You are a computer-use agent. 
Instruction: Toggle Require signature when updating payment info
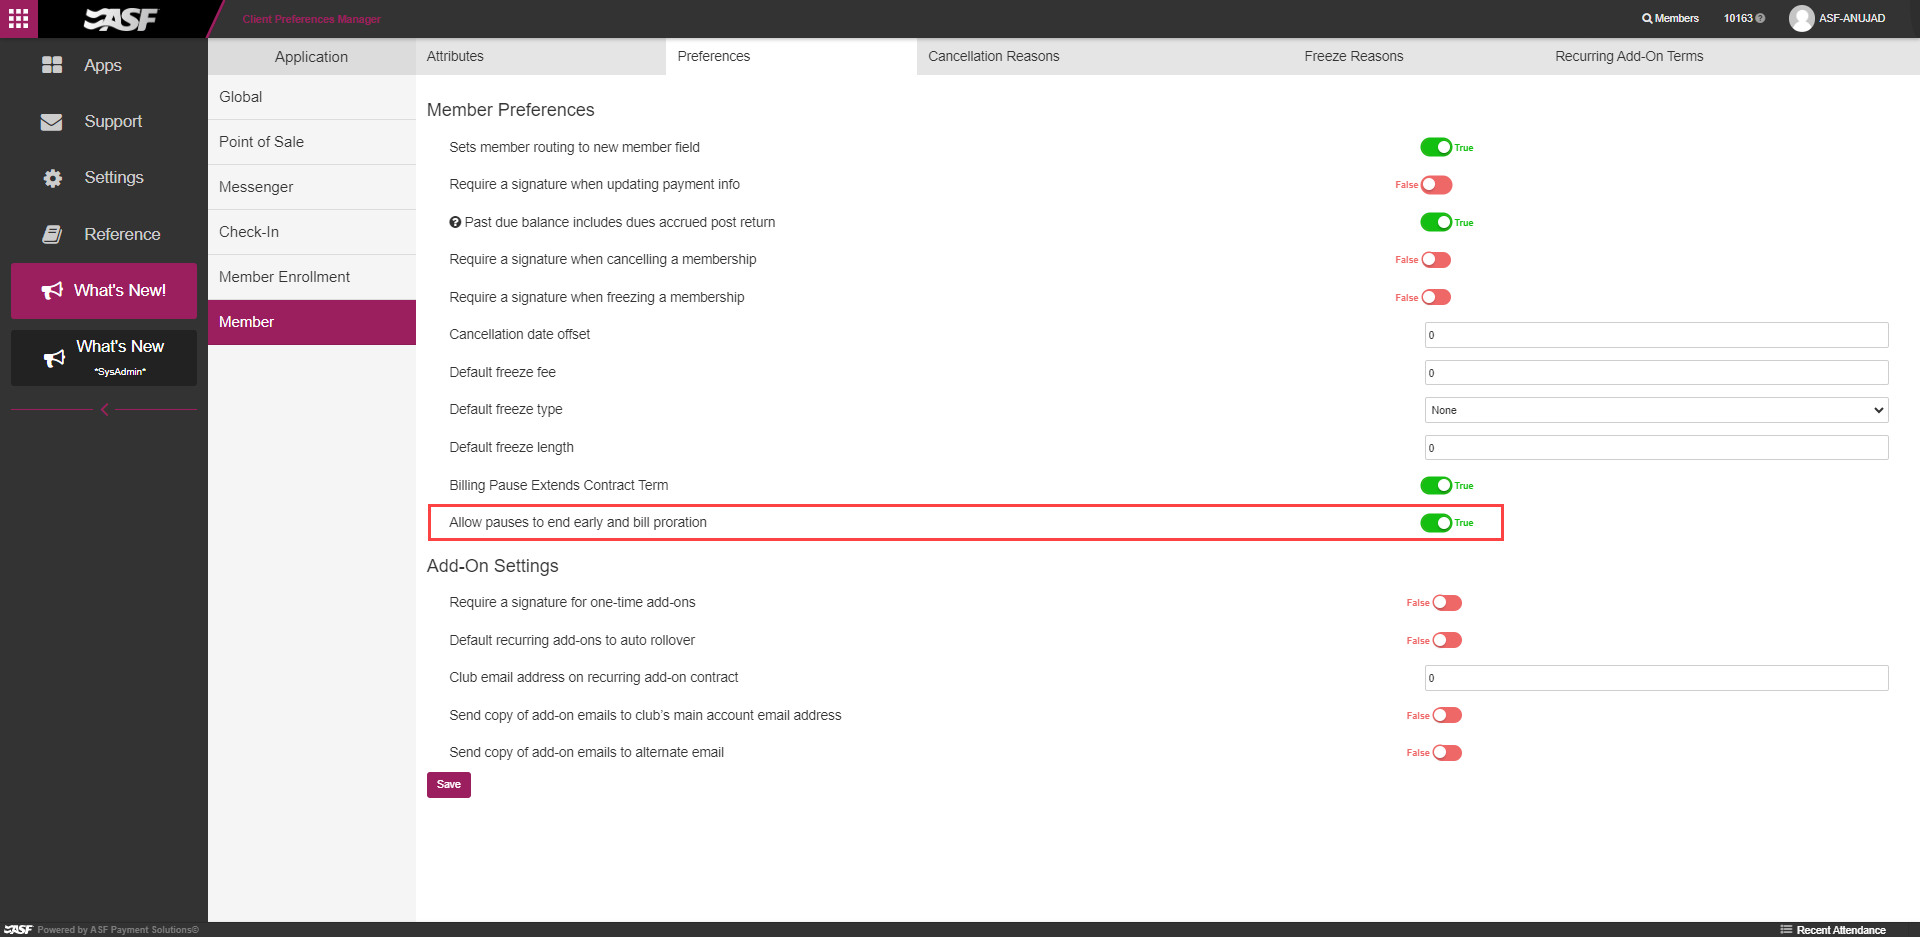coord(1436,185)
